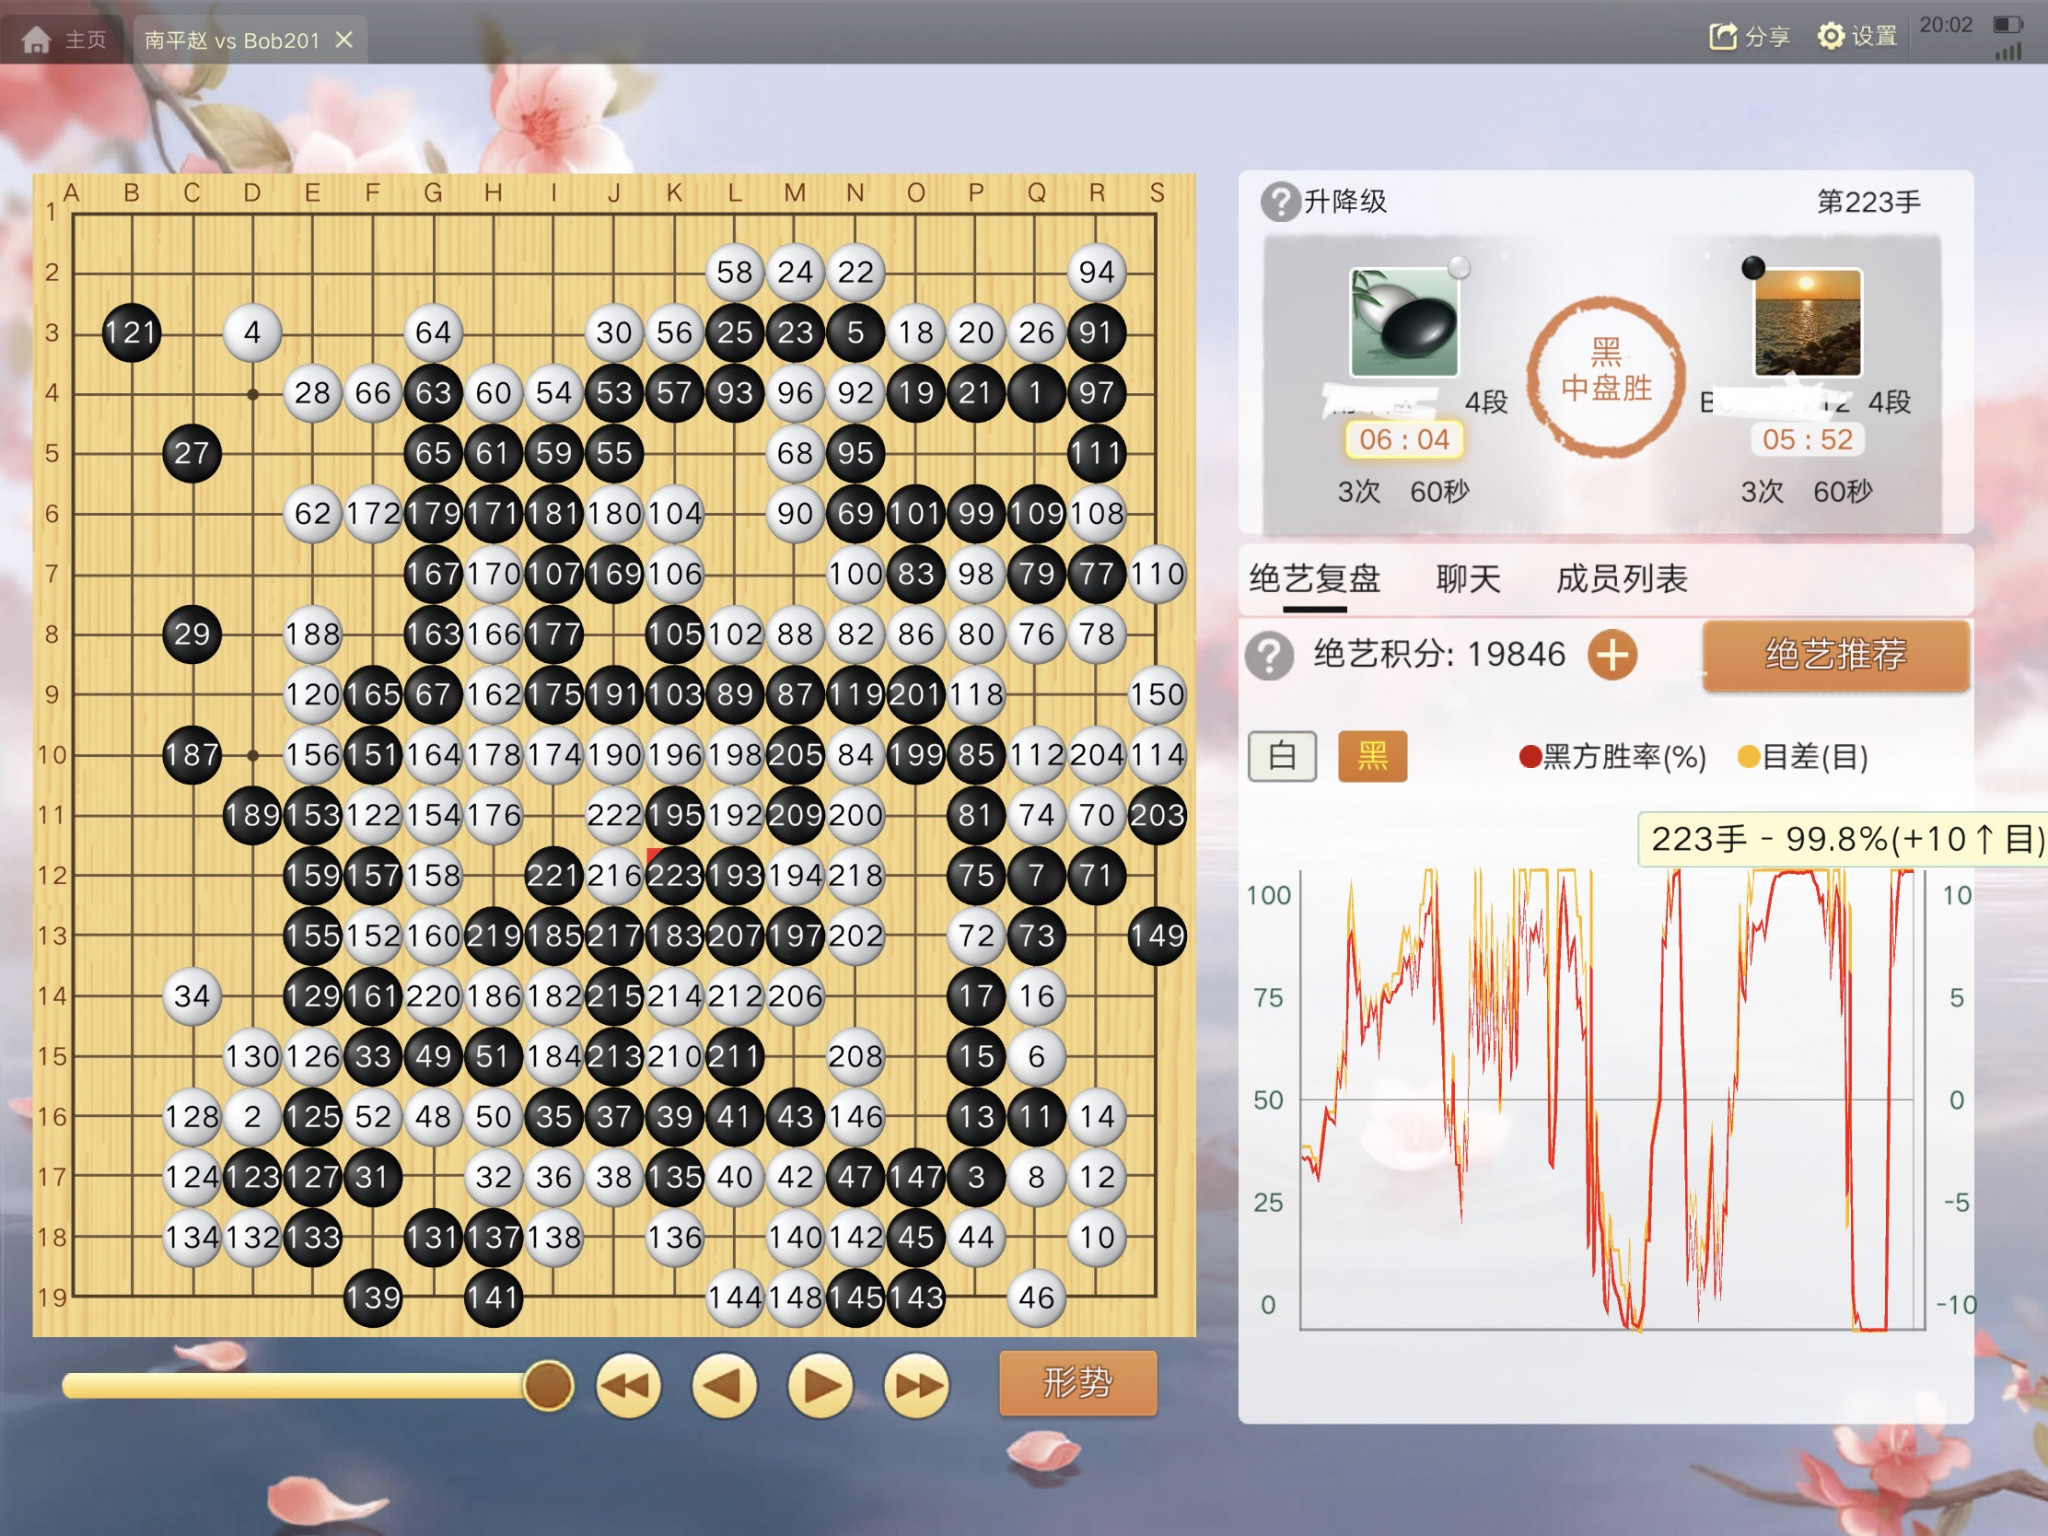This screenshot has width=2048, height=1536.
Task: Go to the home page tab
Action: point(64,40)
